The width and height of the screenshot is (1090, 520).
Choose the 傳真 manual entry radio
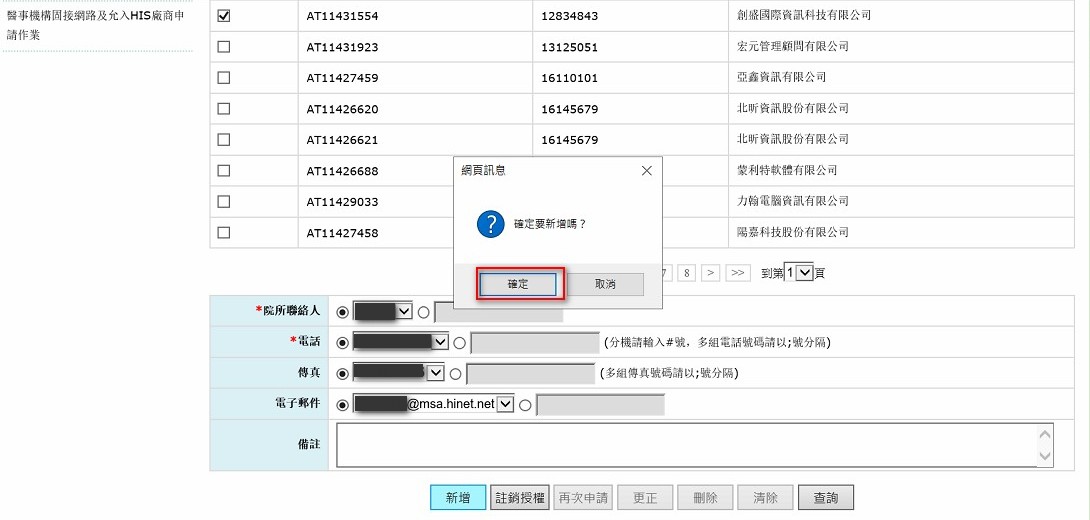tap(455, 374)
